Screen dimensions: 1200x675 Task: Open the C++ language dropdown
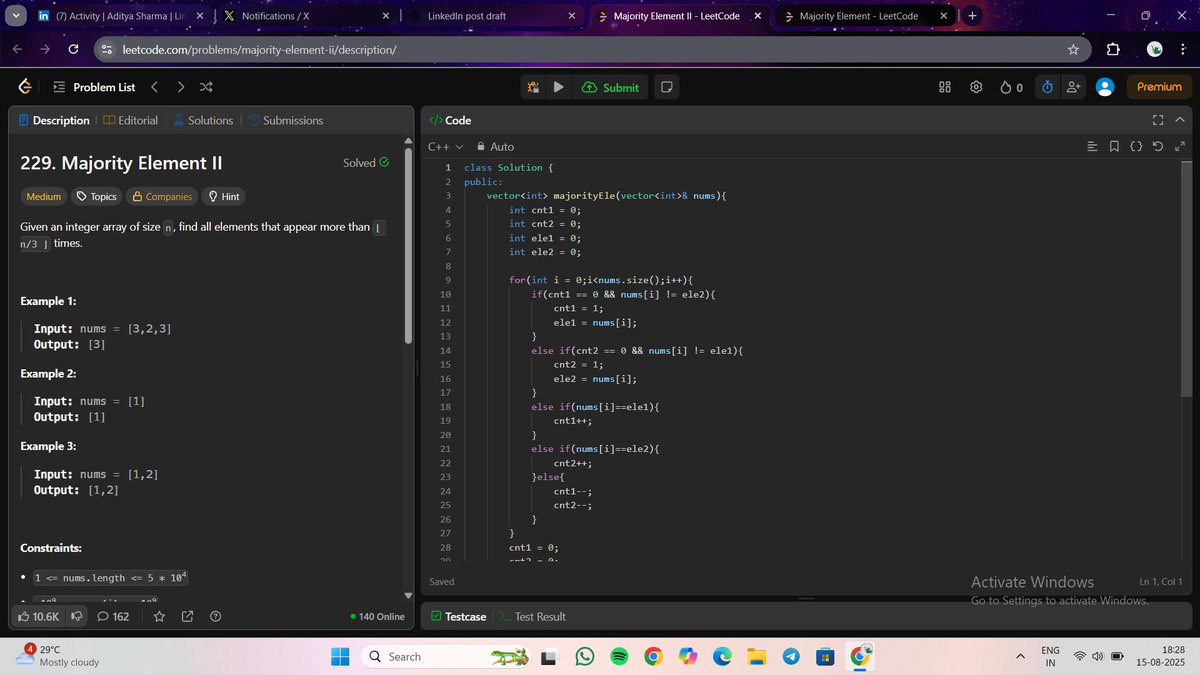[x=445, y=146]
